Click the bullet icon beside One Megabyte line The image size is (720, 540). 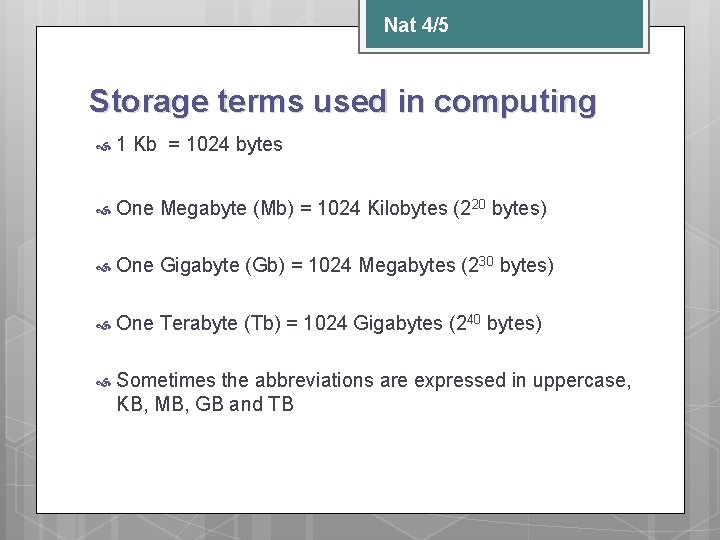[x=103, y=211]
